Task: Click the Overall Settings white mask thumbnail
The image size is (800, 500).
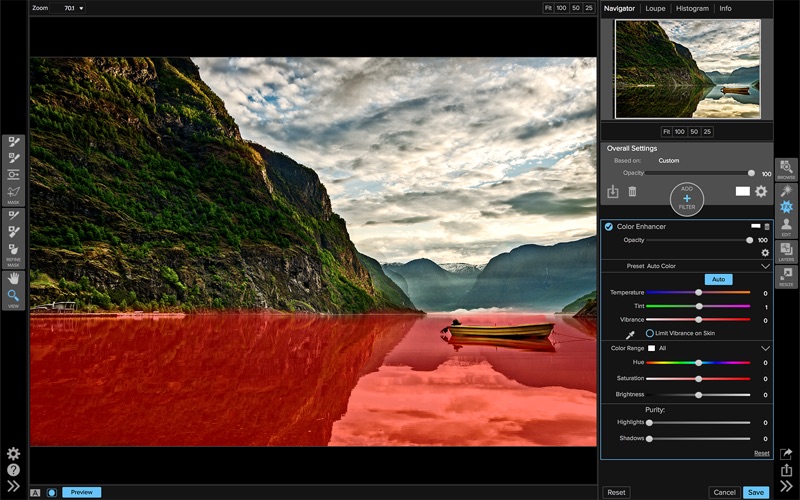Action: point(742,191)
